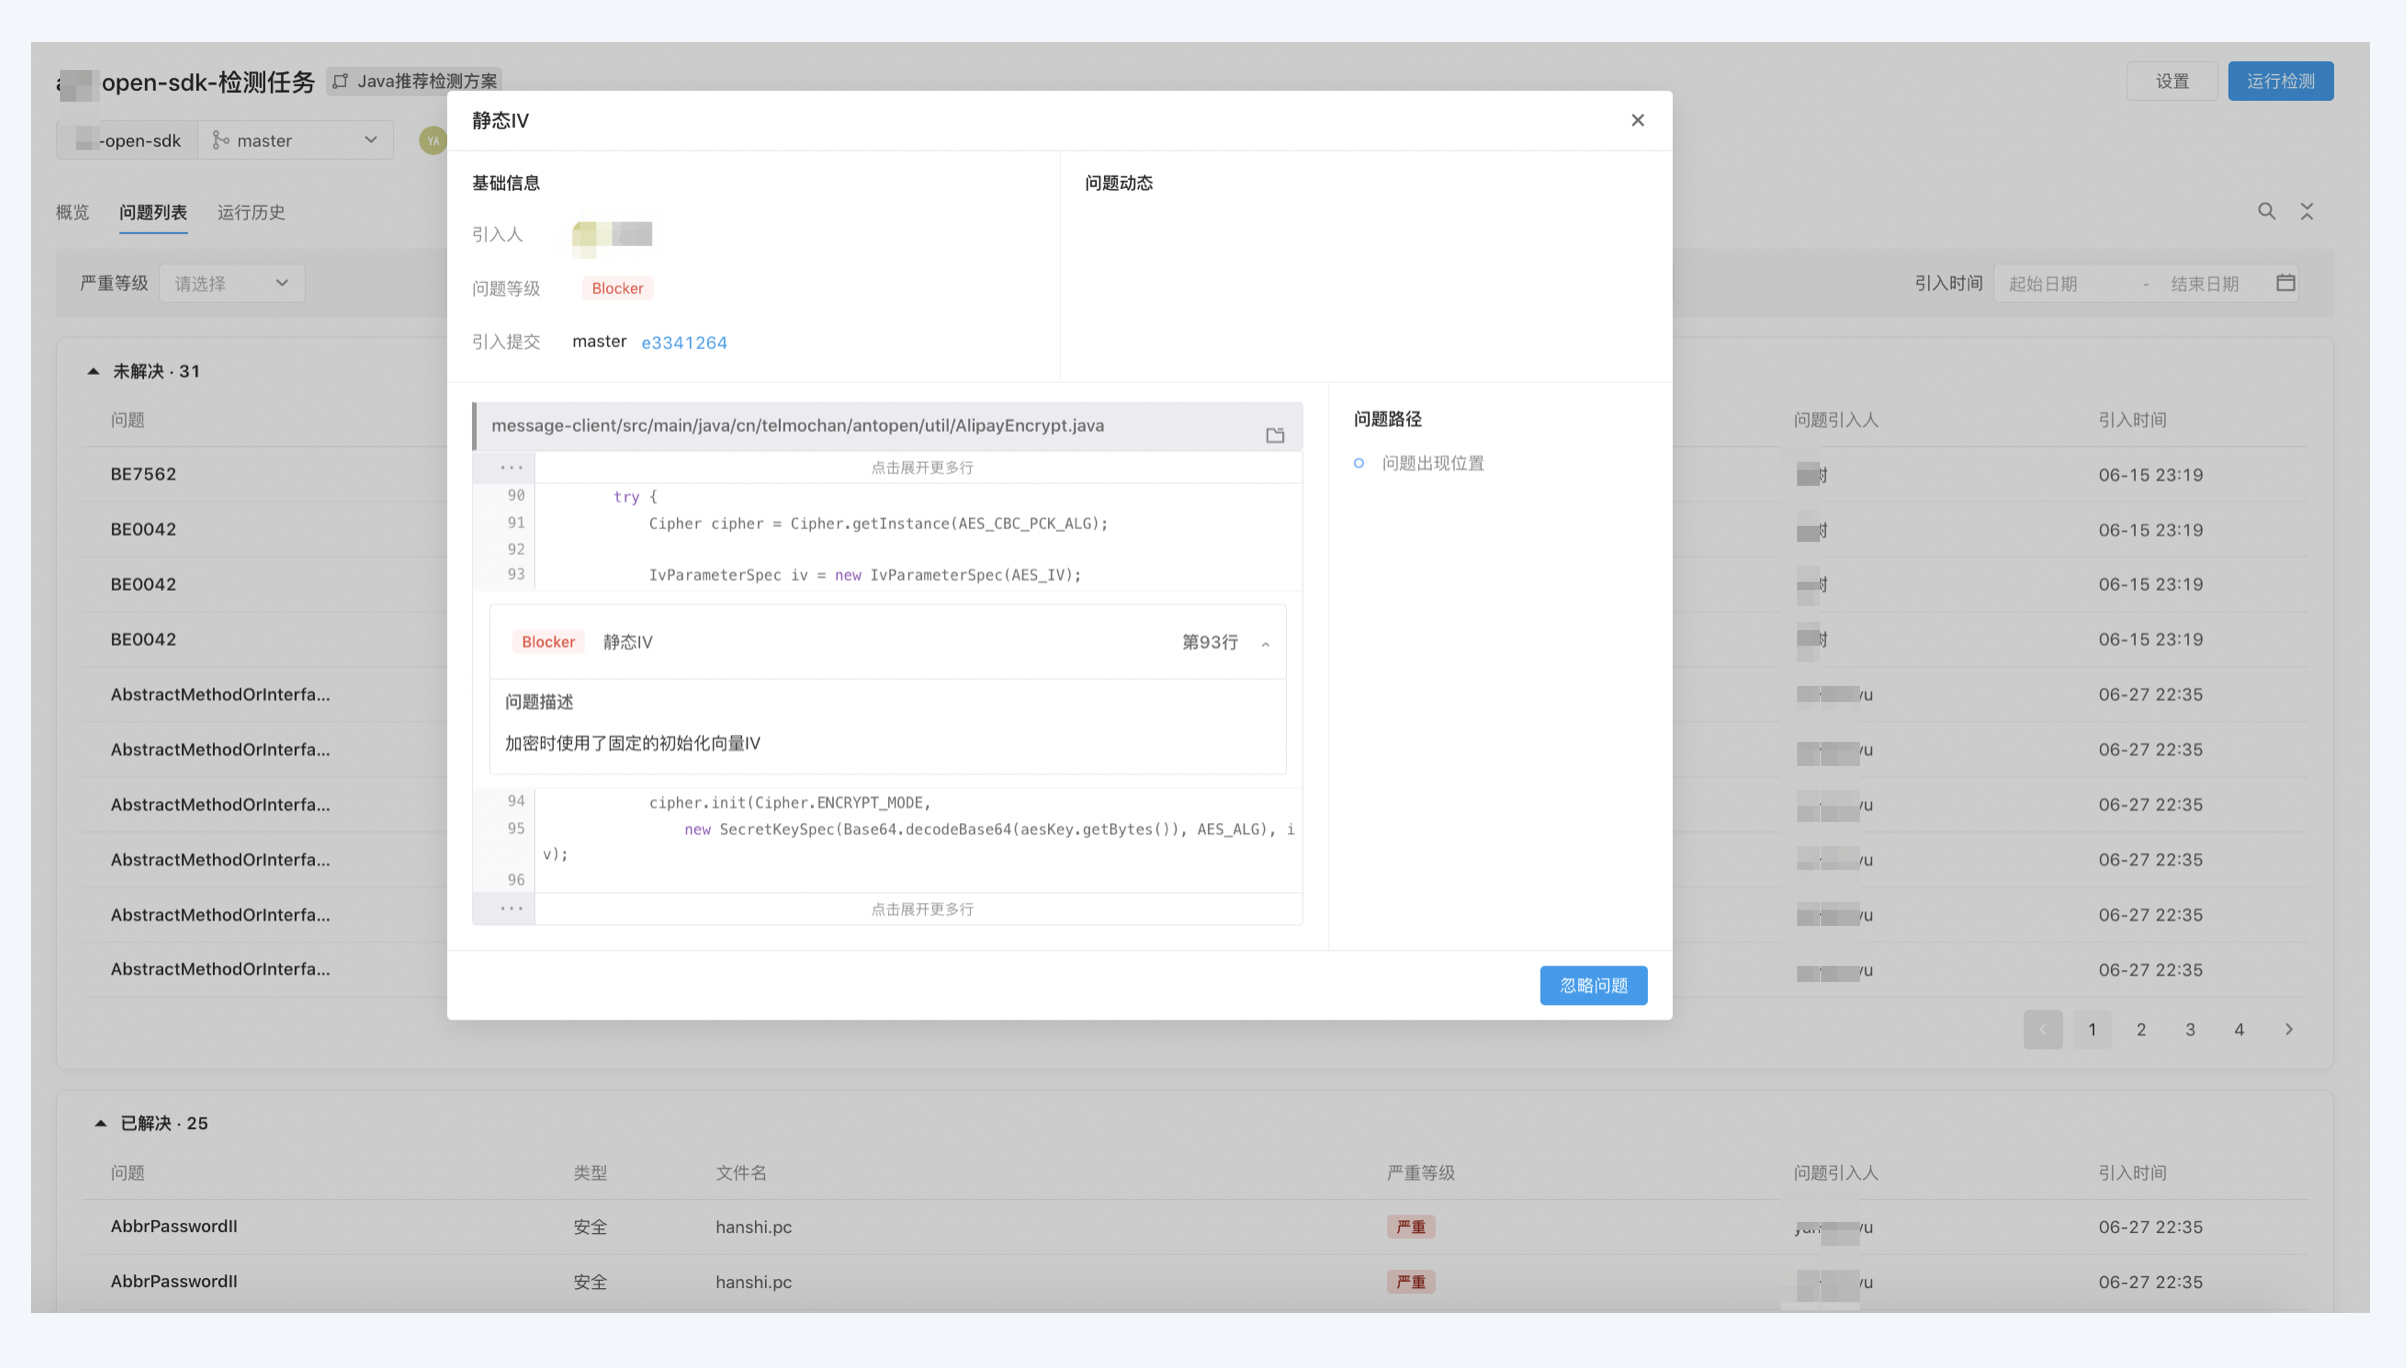
Task: Click the top ellipsis expand-lines icon
Action: coord(511,467)
